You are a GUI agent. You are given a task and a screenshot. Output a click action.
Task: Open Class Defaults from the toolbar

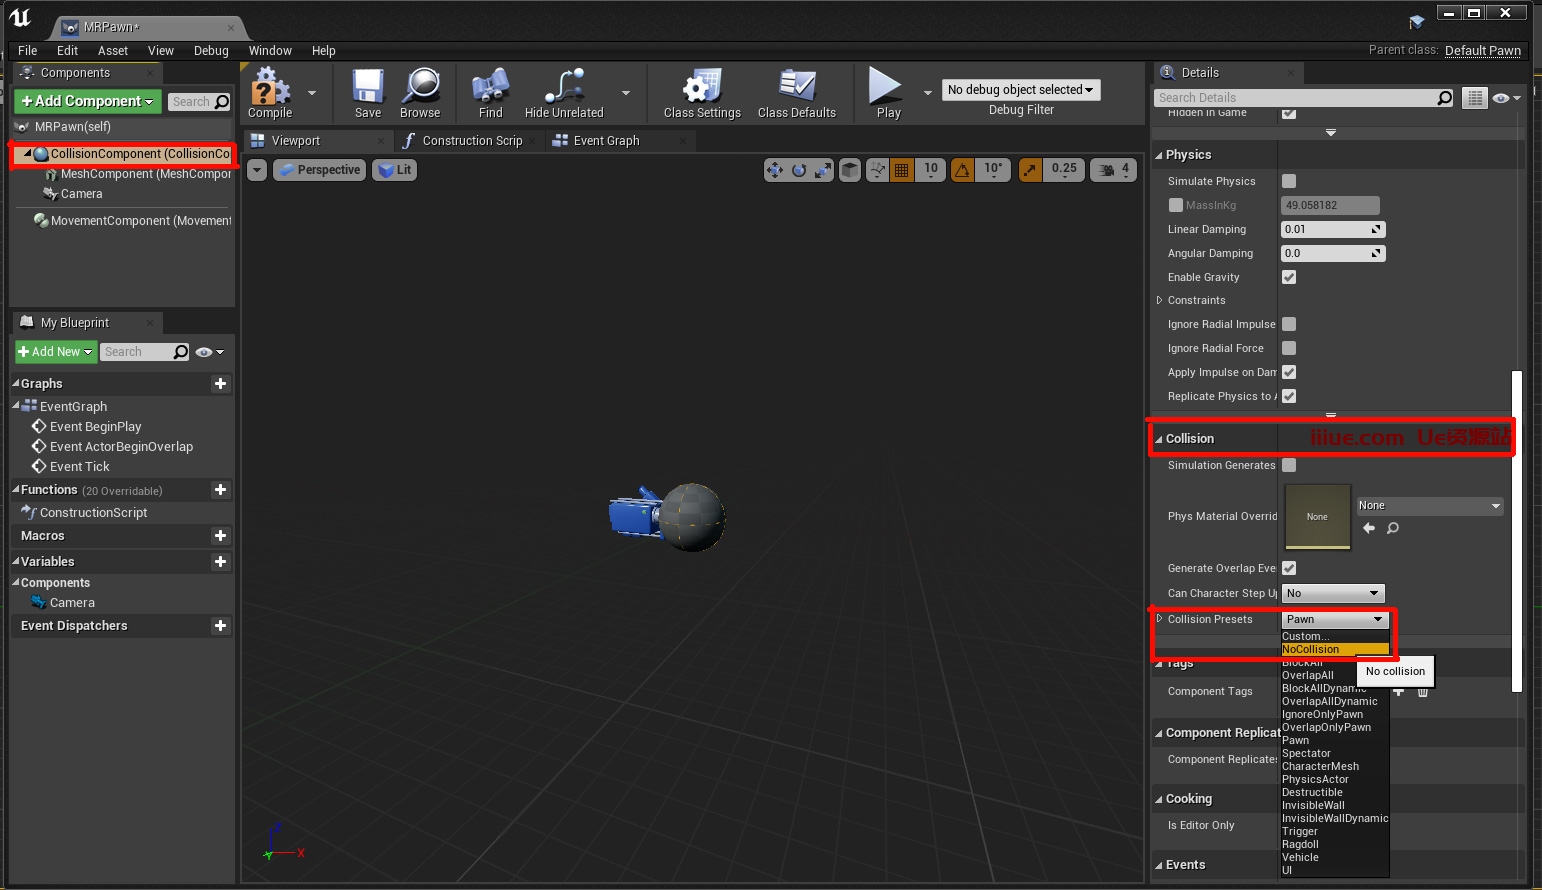pyautogui.click(x=796, y=93)
